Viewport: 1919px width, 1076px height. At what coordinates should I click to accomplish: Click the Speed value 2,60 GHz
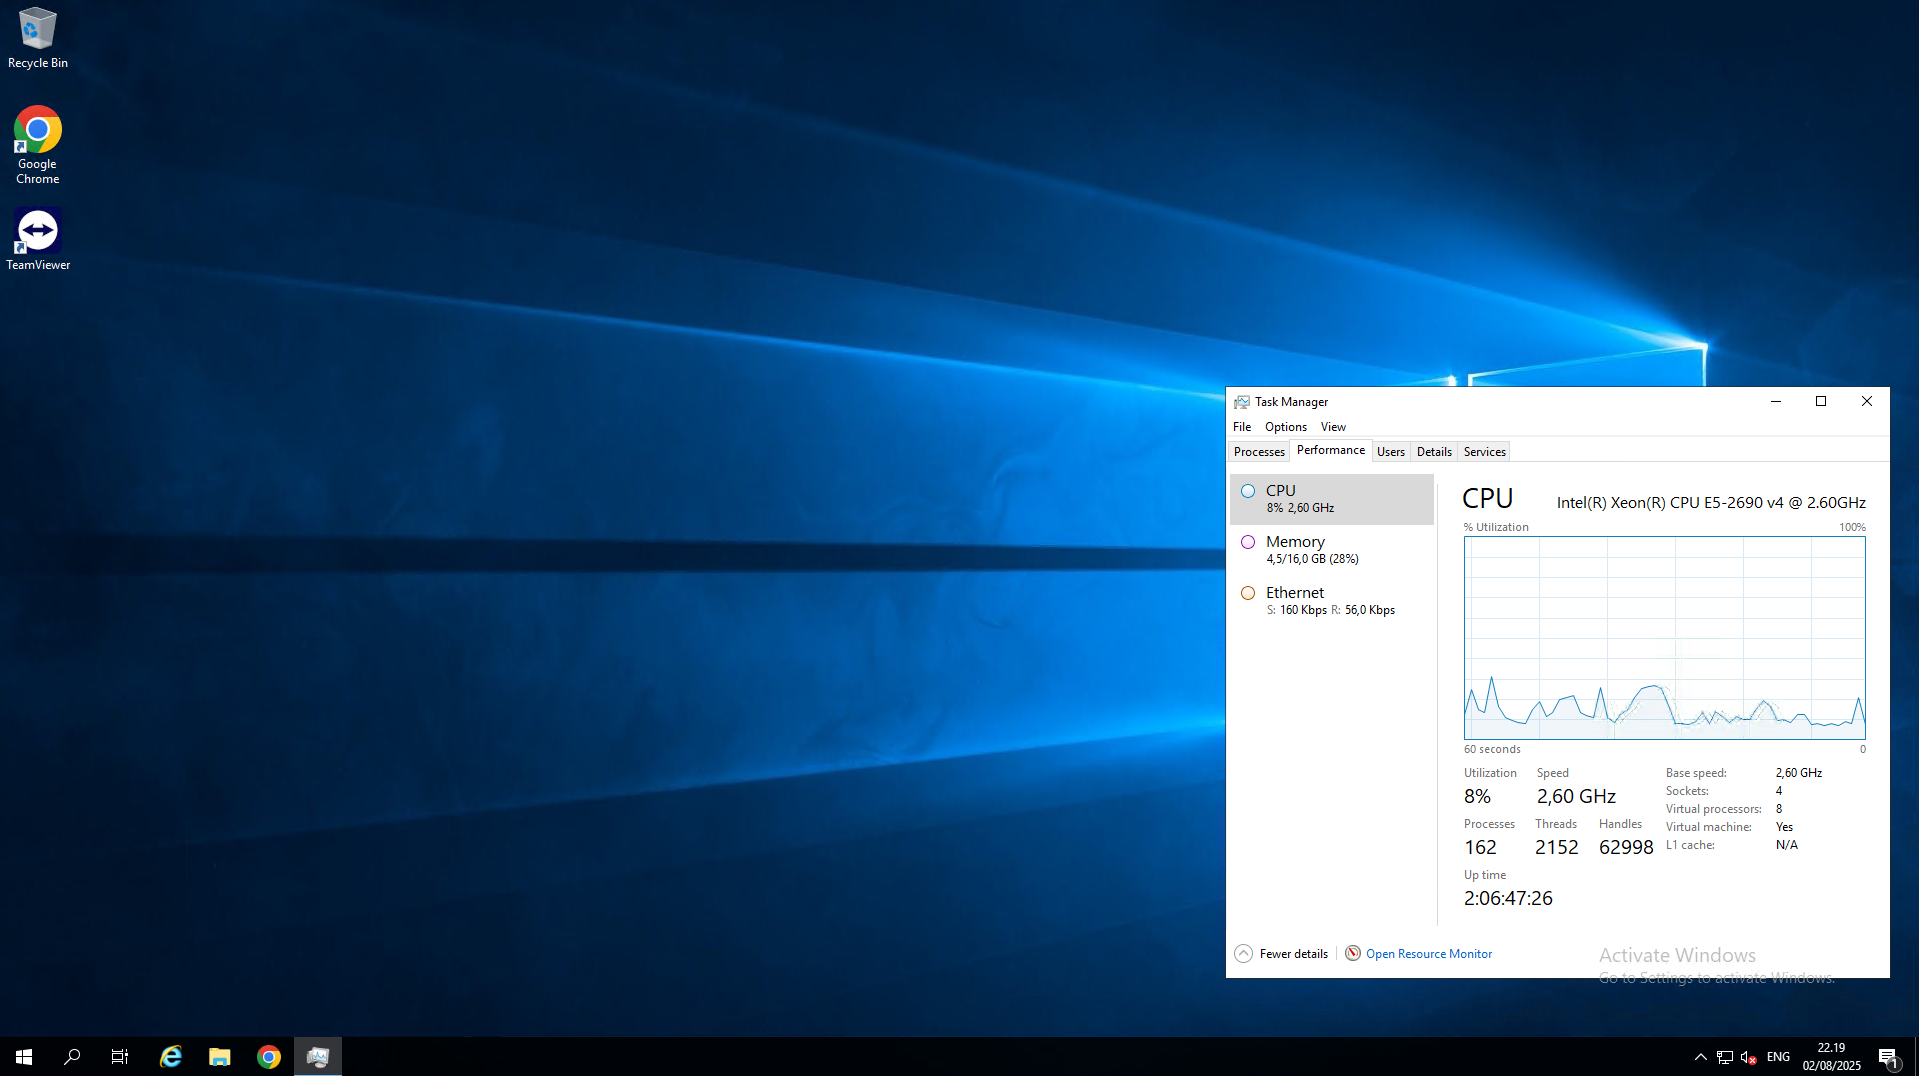coord(1576,796)
